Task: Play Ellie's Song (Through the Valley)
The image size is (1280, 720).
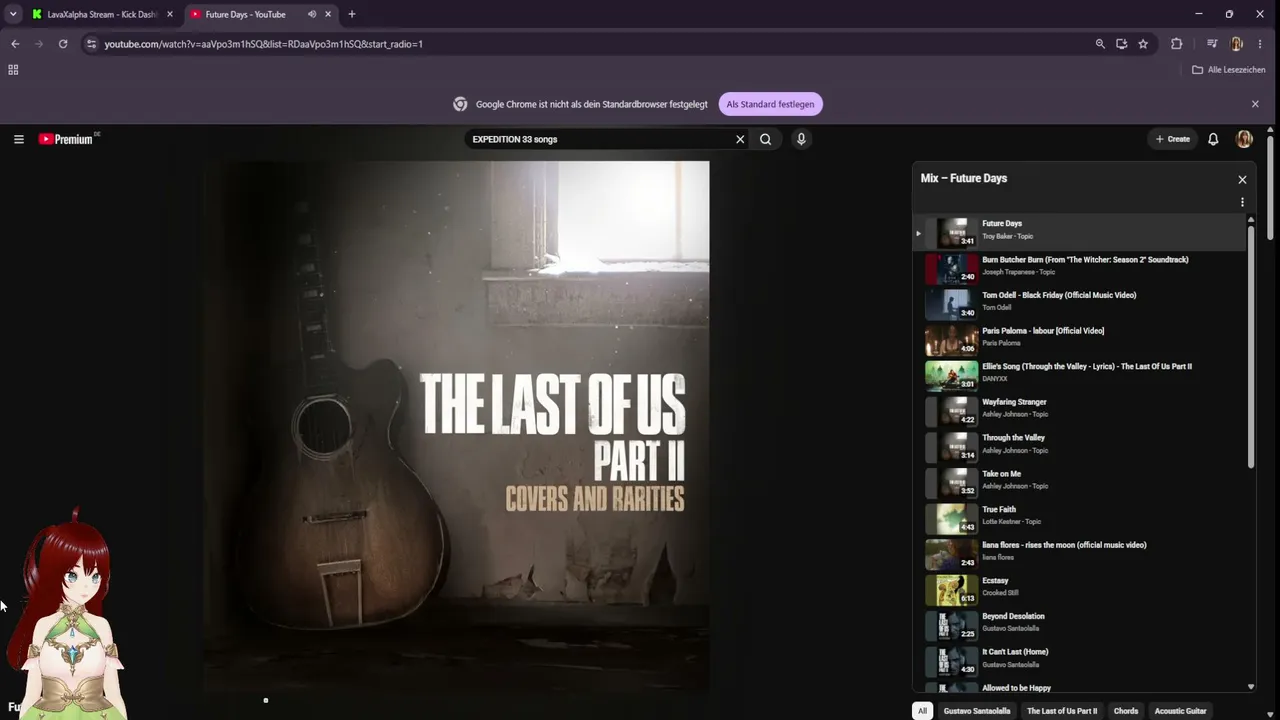Action: [x=1080, y=374]
